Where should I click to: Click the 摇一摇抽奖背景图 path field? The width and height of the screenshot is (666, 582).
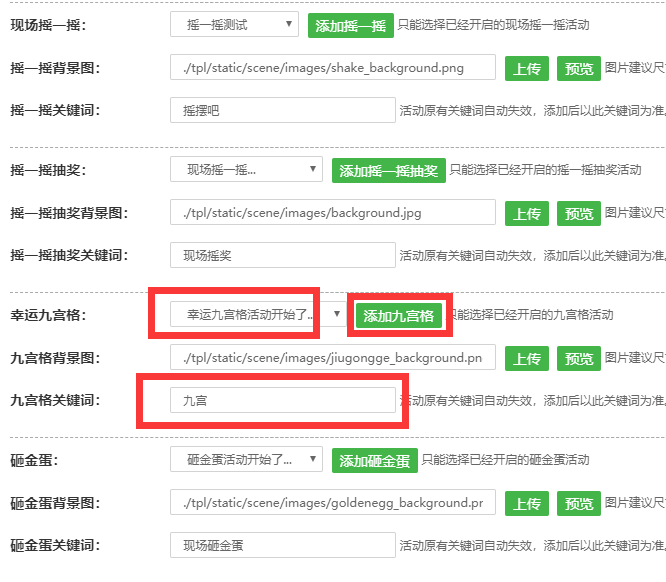point(332,213)
